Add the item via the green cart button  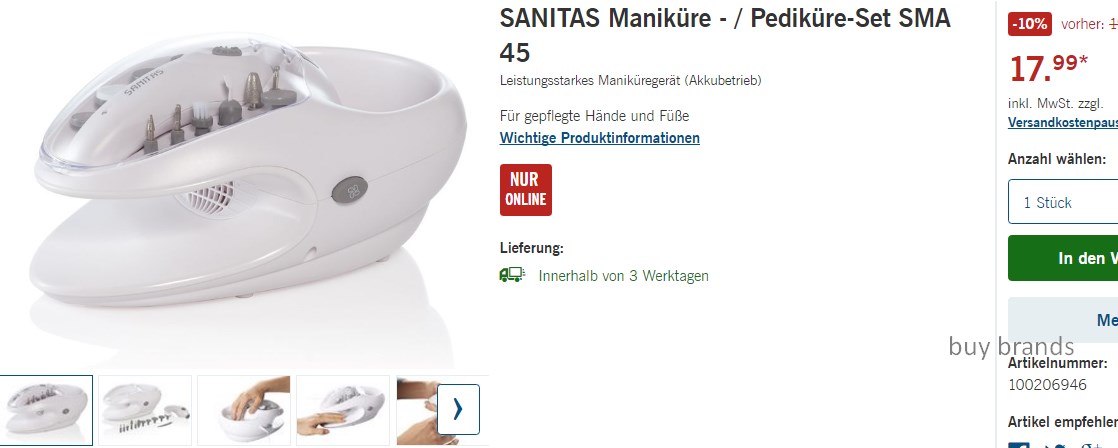coord(1062,258)
